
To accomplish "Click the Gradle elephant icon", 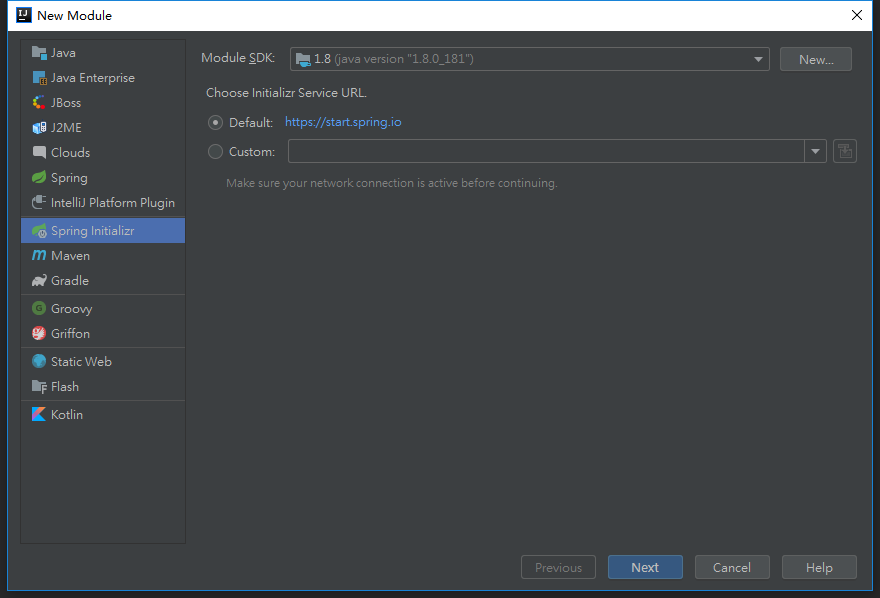I will (39, 280).
